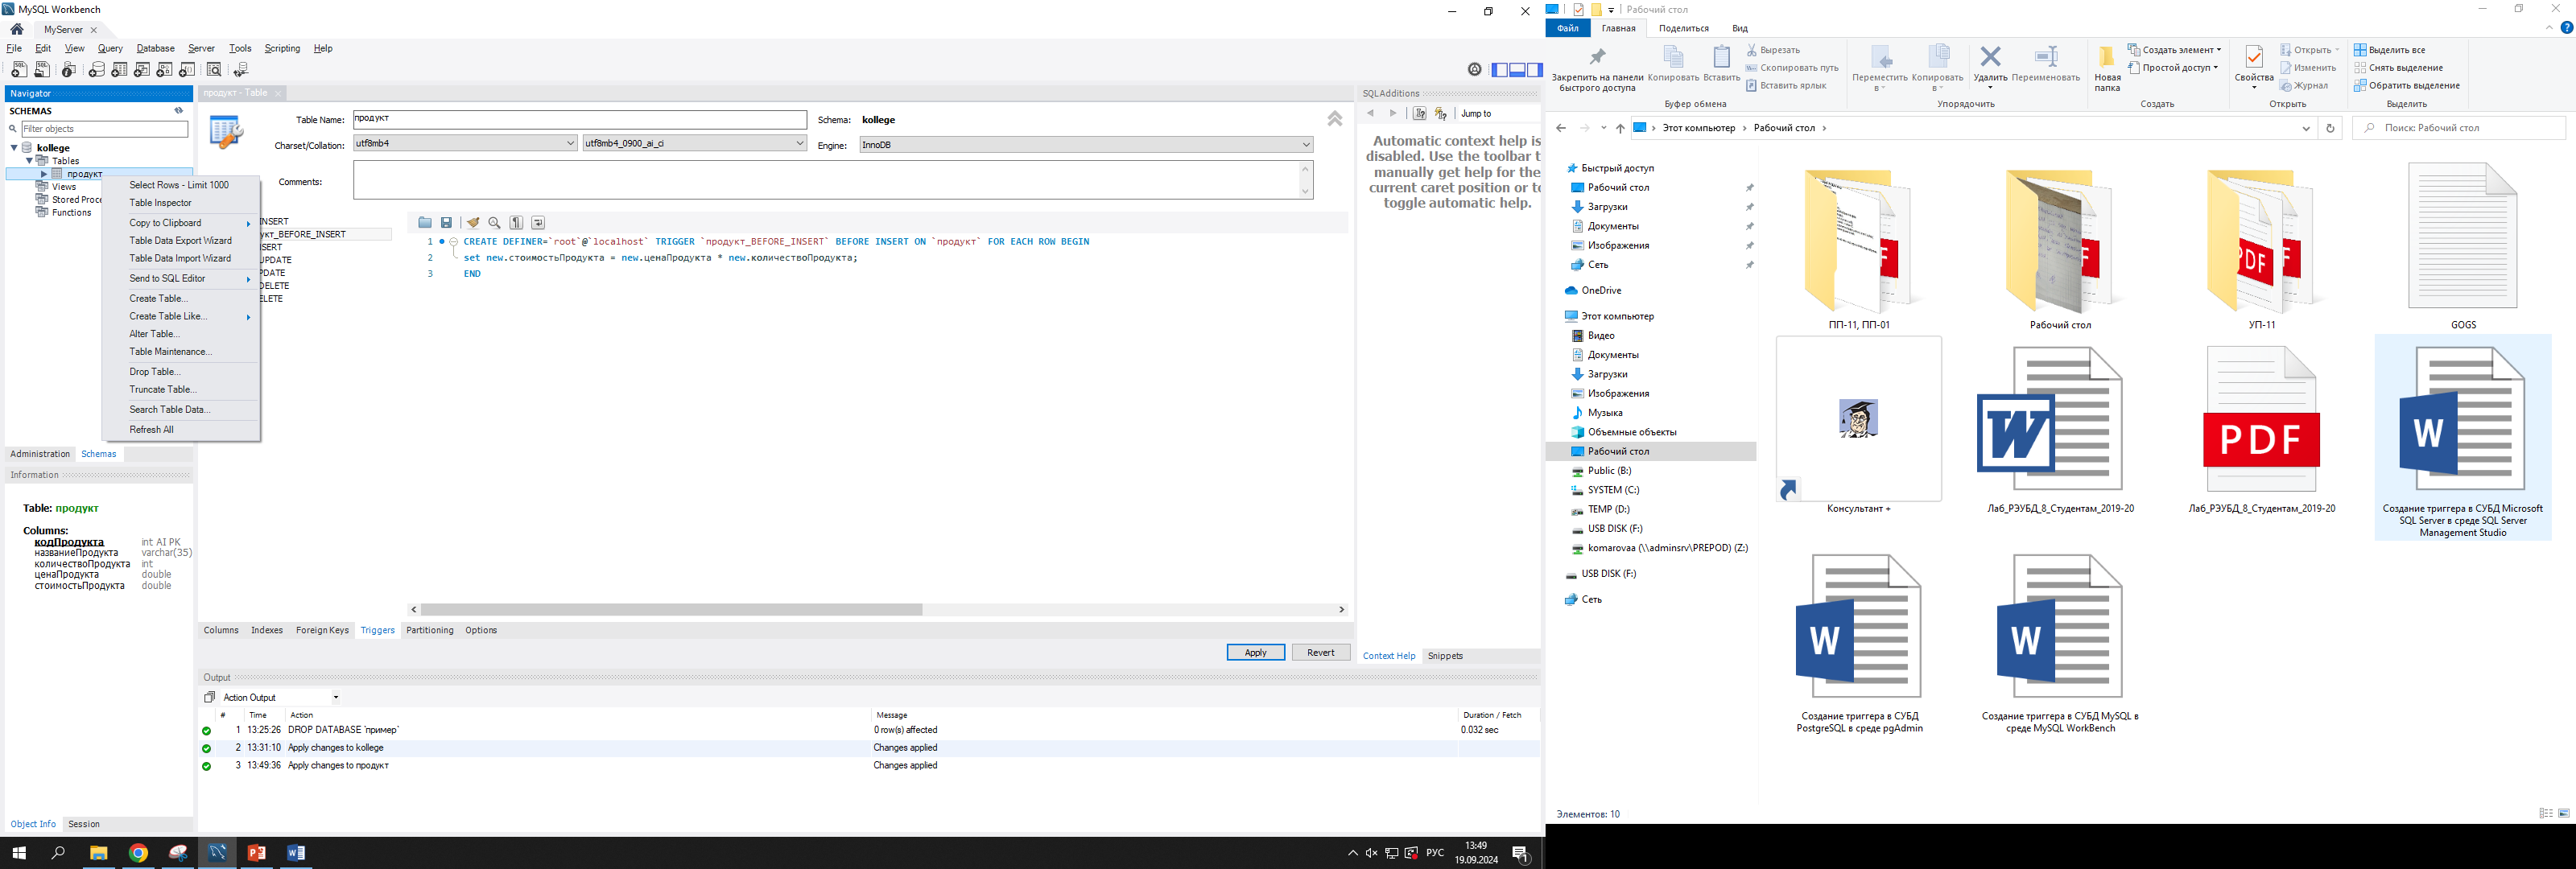This screenshot has width=2576, height=869.
Task: Find magnifier icon in trigger editor
Action: 494,223
